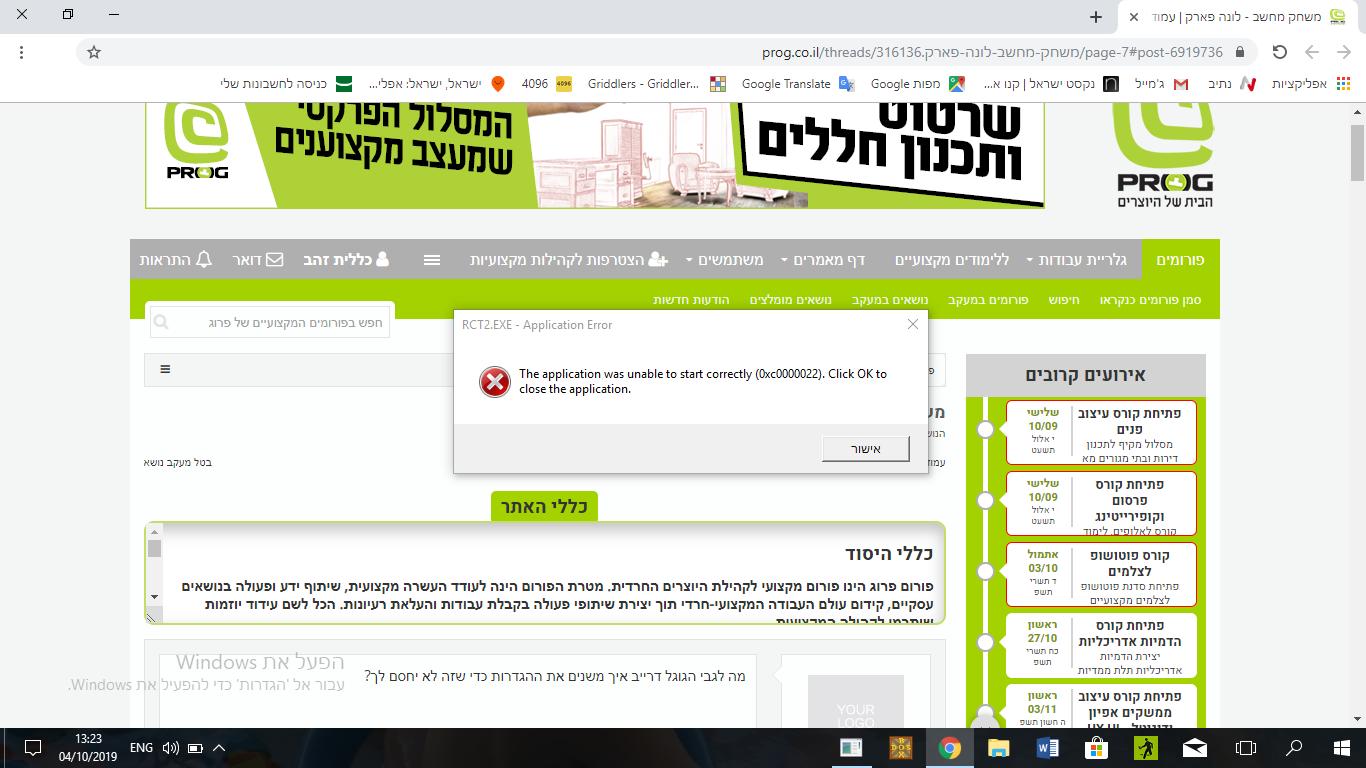Open the התראות notifications bell
1366x768 pixels.
click(x=176, y=260)
